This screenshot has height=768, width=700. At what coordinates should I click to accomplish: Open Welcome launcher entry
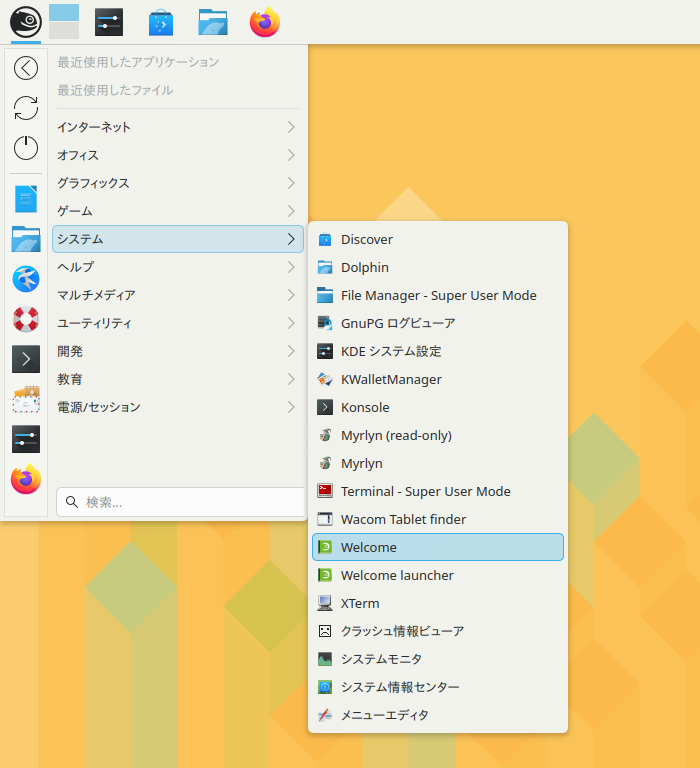point(438,575)
